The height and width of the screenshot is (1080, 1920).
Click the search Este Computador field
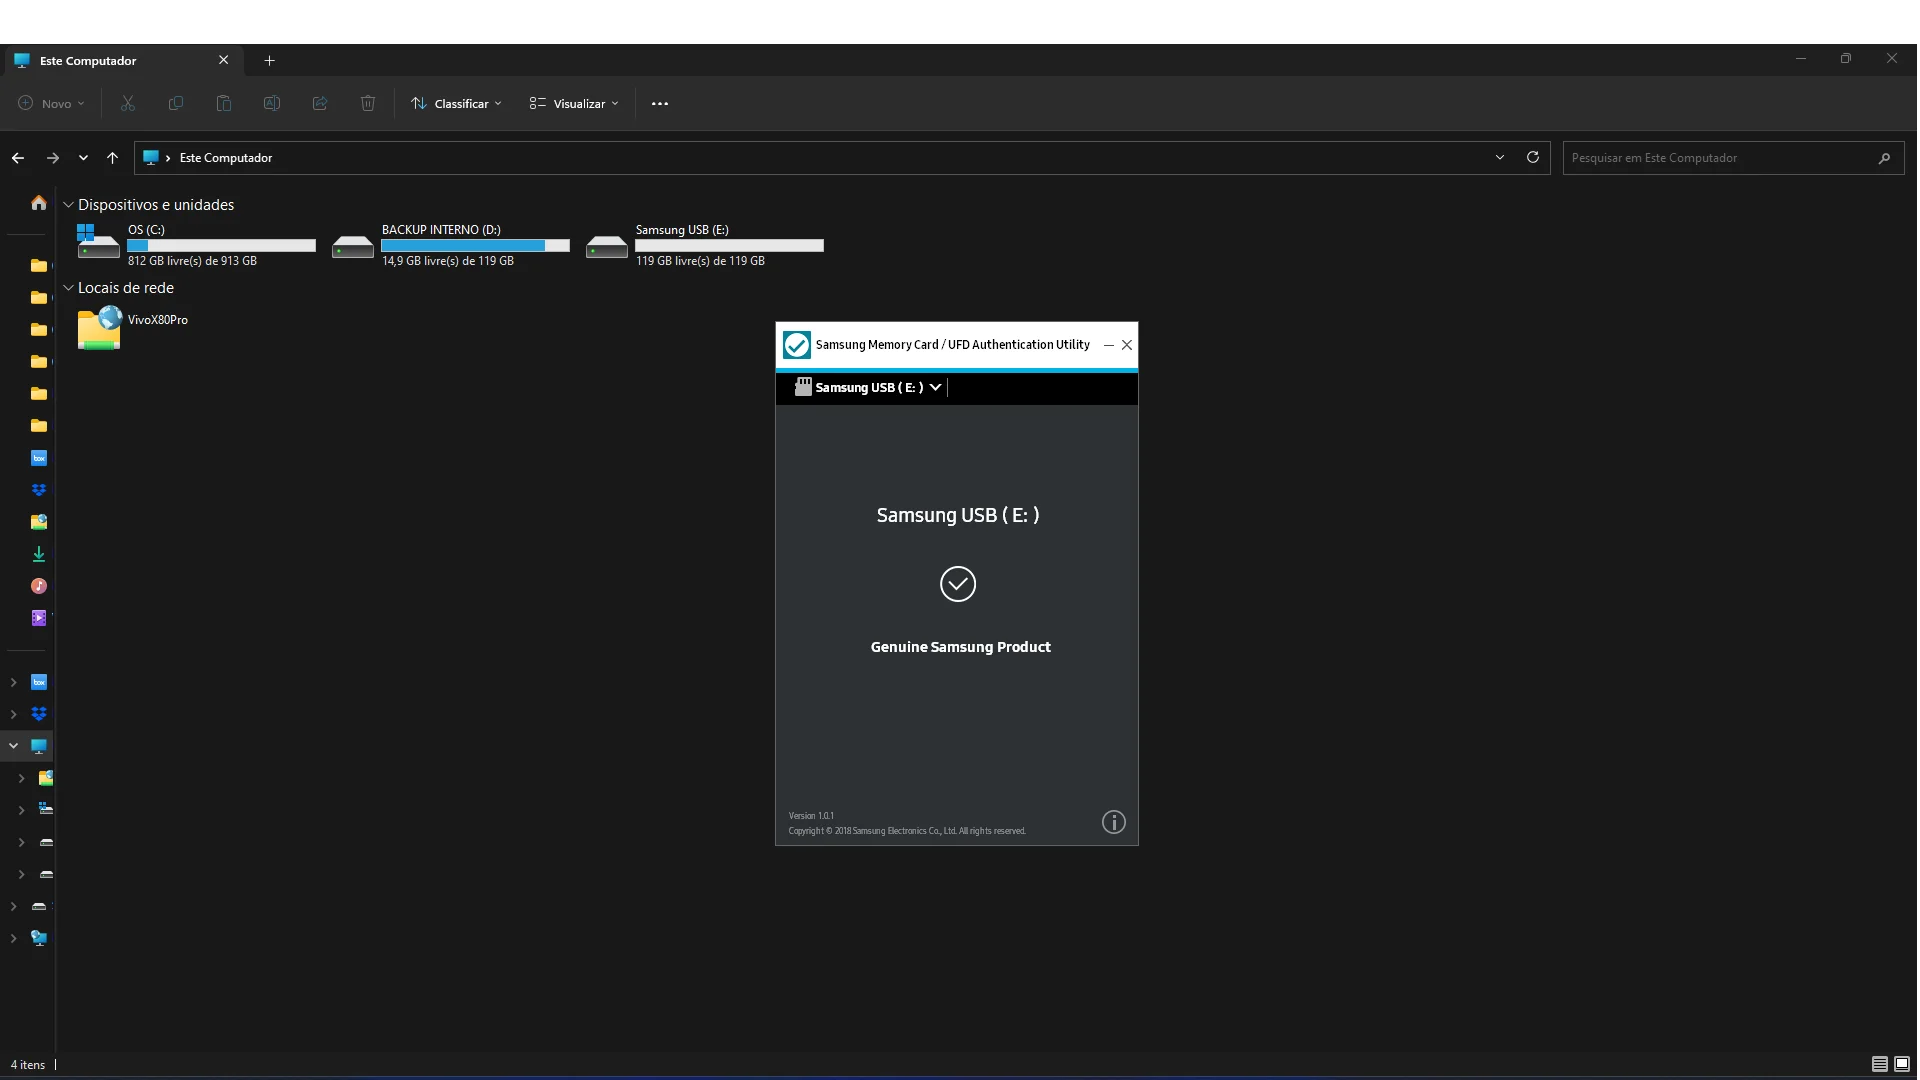(1718, 158)
